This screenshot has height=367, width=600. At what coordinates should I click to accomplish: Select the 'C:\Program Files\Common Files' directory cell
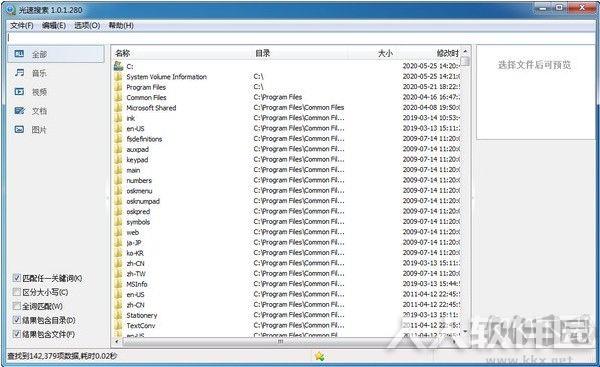click(x=298, y=108)
